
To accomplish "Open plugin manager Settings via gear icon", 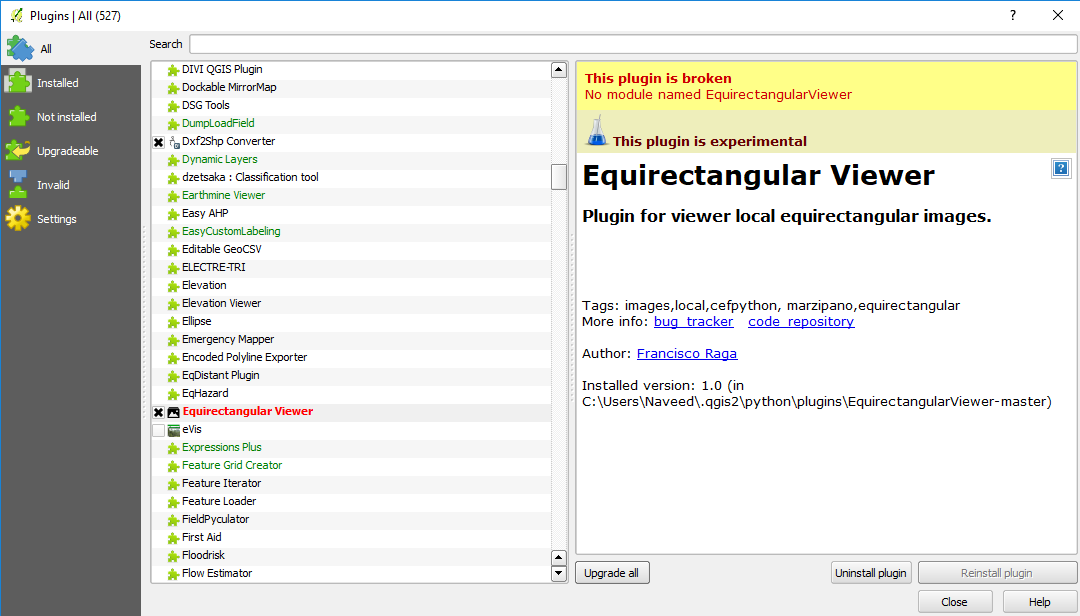I will point(22,218).
